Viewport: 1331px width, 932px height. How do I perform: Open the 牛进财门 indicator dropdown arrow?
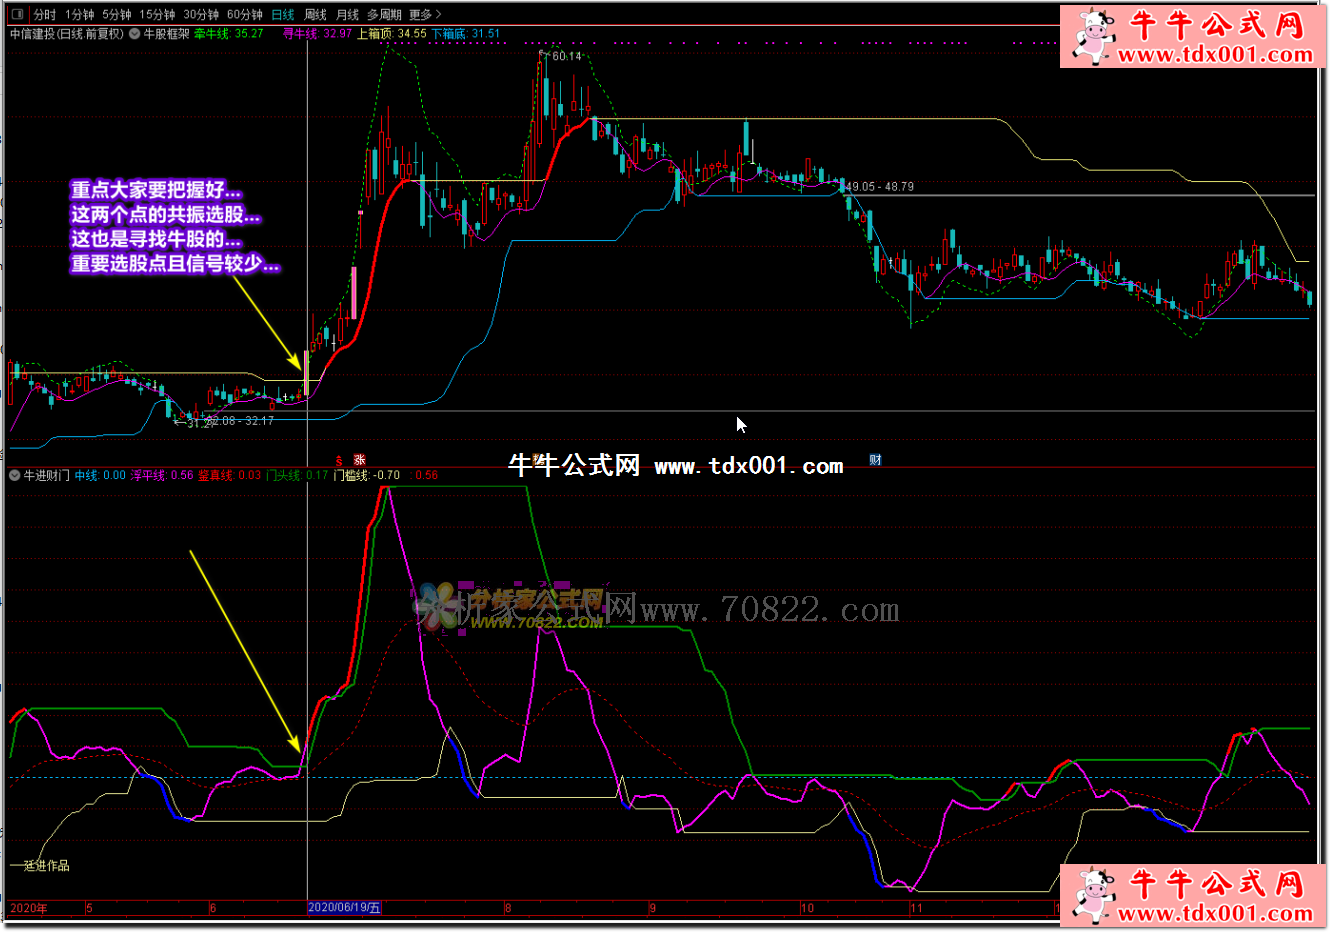(x=15, y=475)
